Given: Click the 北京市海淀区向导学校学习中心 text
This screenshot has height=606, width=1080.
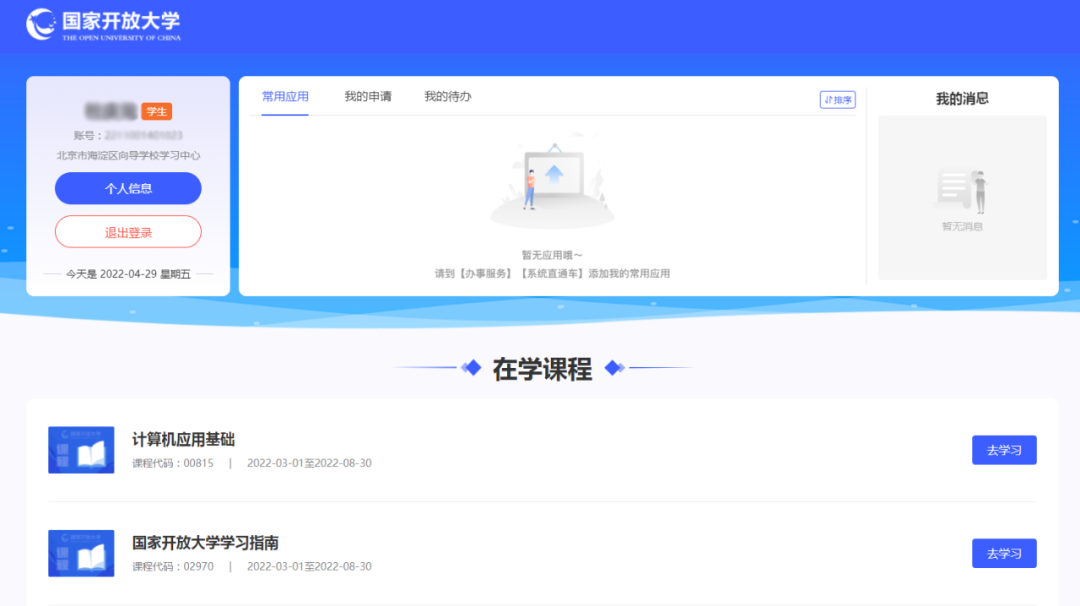Looking at the screenshot, I should pyautogui.click(x=128, y=156).
